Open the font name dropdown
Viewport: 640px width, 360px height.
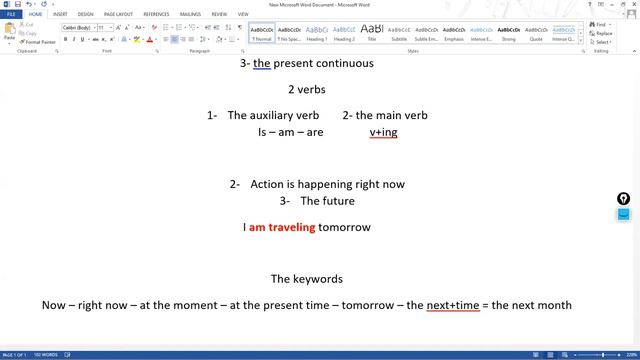(95, 28)
